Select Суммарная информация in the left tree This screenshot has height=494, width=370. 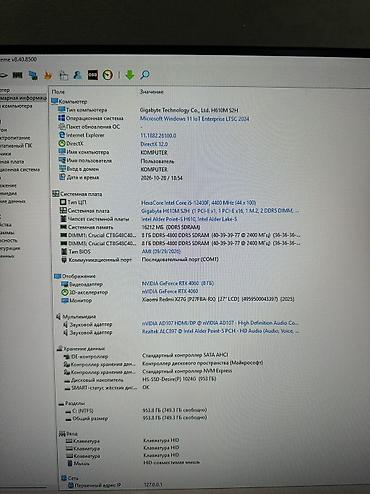click(23, 98)
